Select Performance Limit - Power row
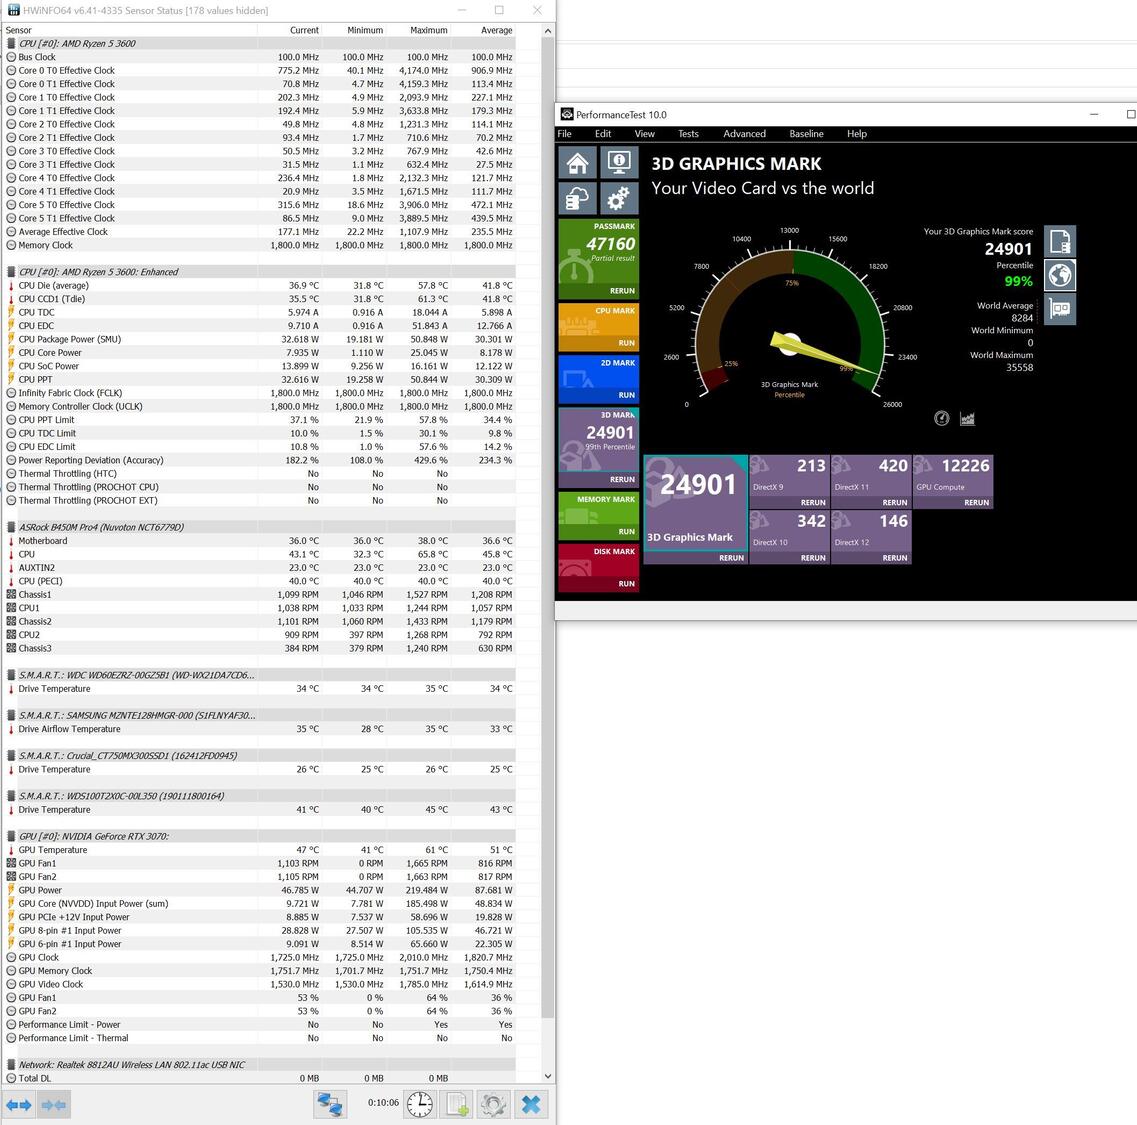 click(260, 1025)
